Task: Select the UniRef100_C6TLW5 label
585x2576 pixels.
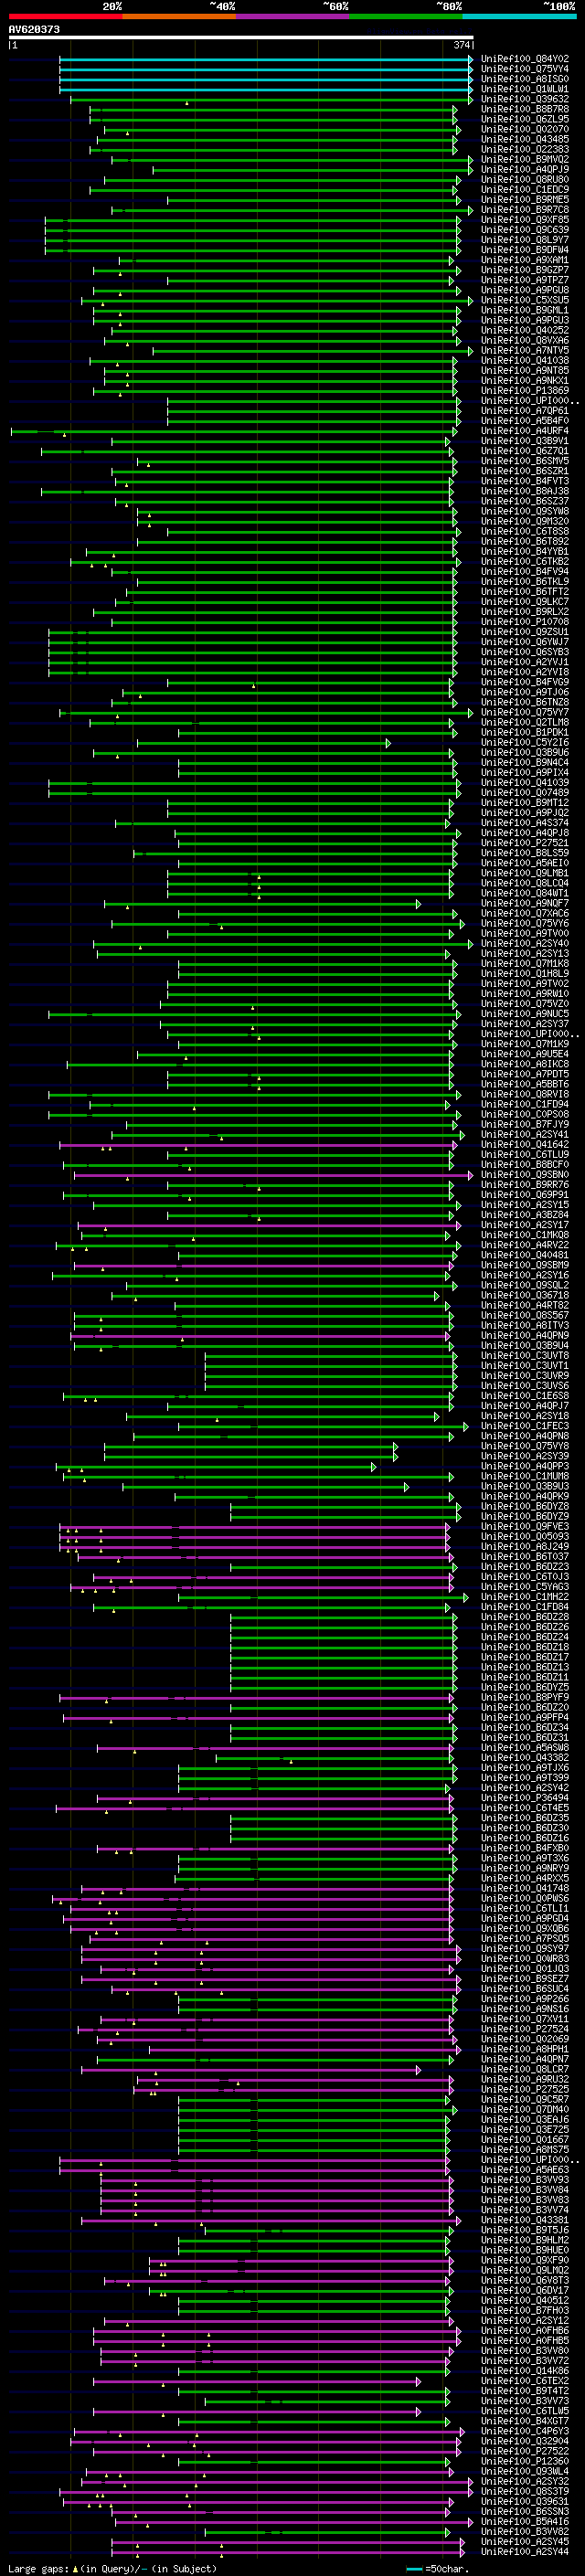Action: [525, 2412]
